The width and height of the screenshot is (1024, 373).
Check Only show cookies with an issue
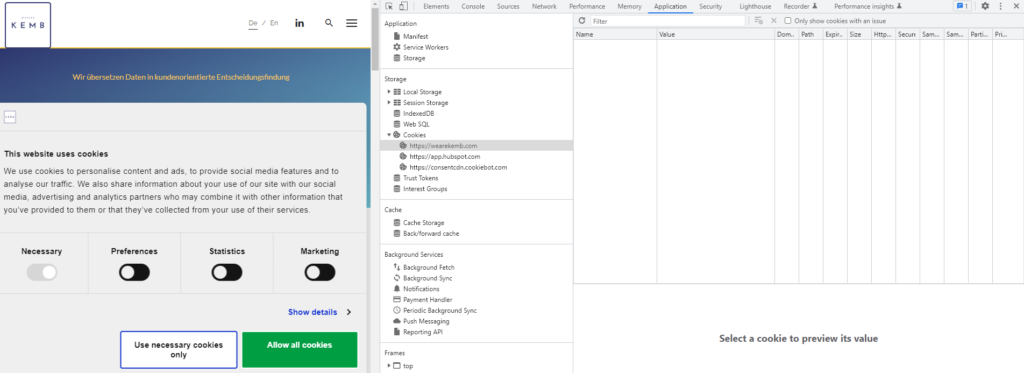[788, 21]
